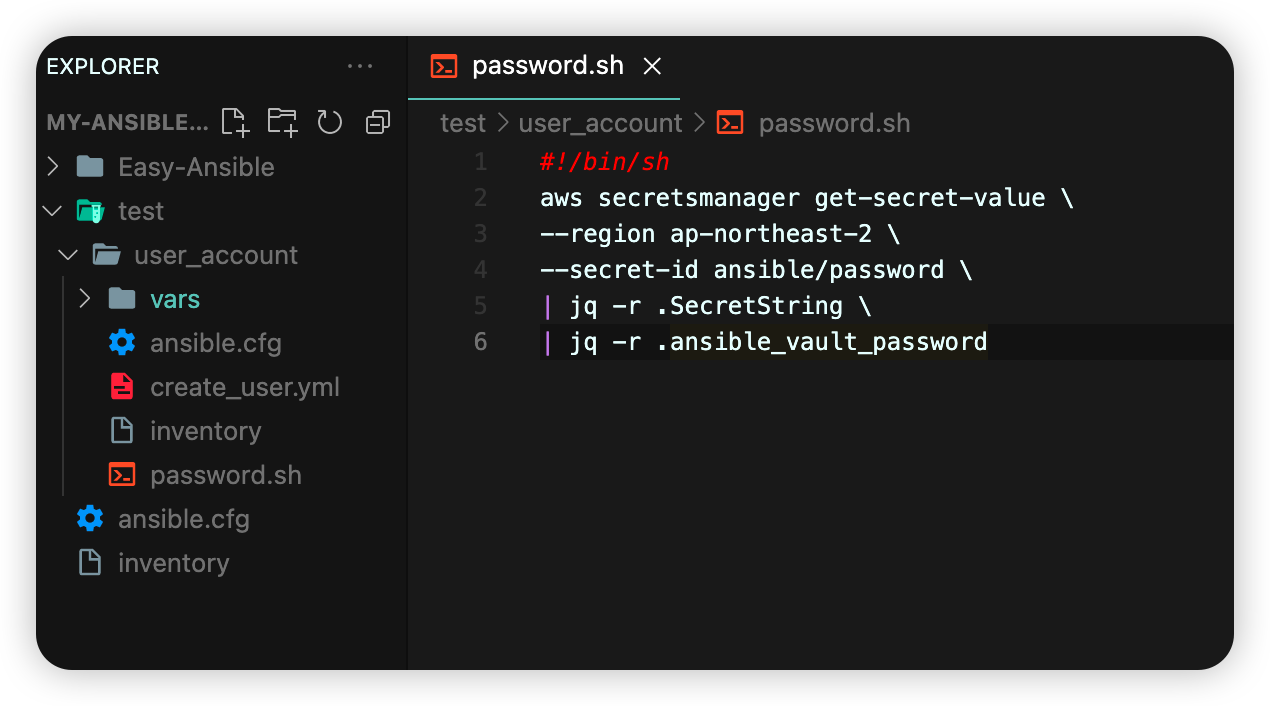Select the test folder row
The width and height of the screenshot is (1270, 706).
(222, 210)
